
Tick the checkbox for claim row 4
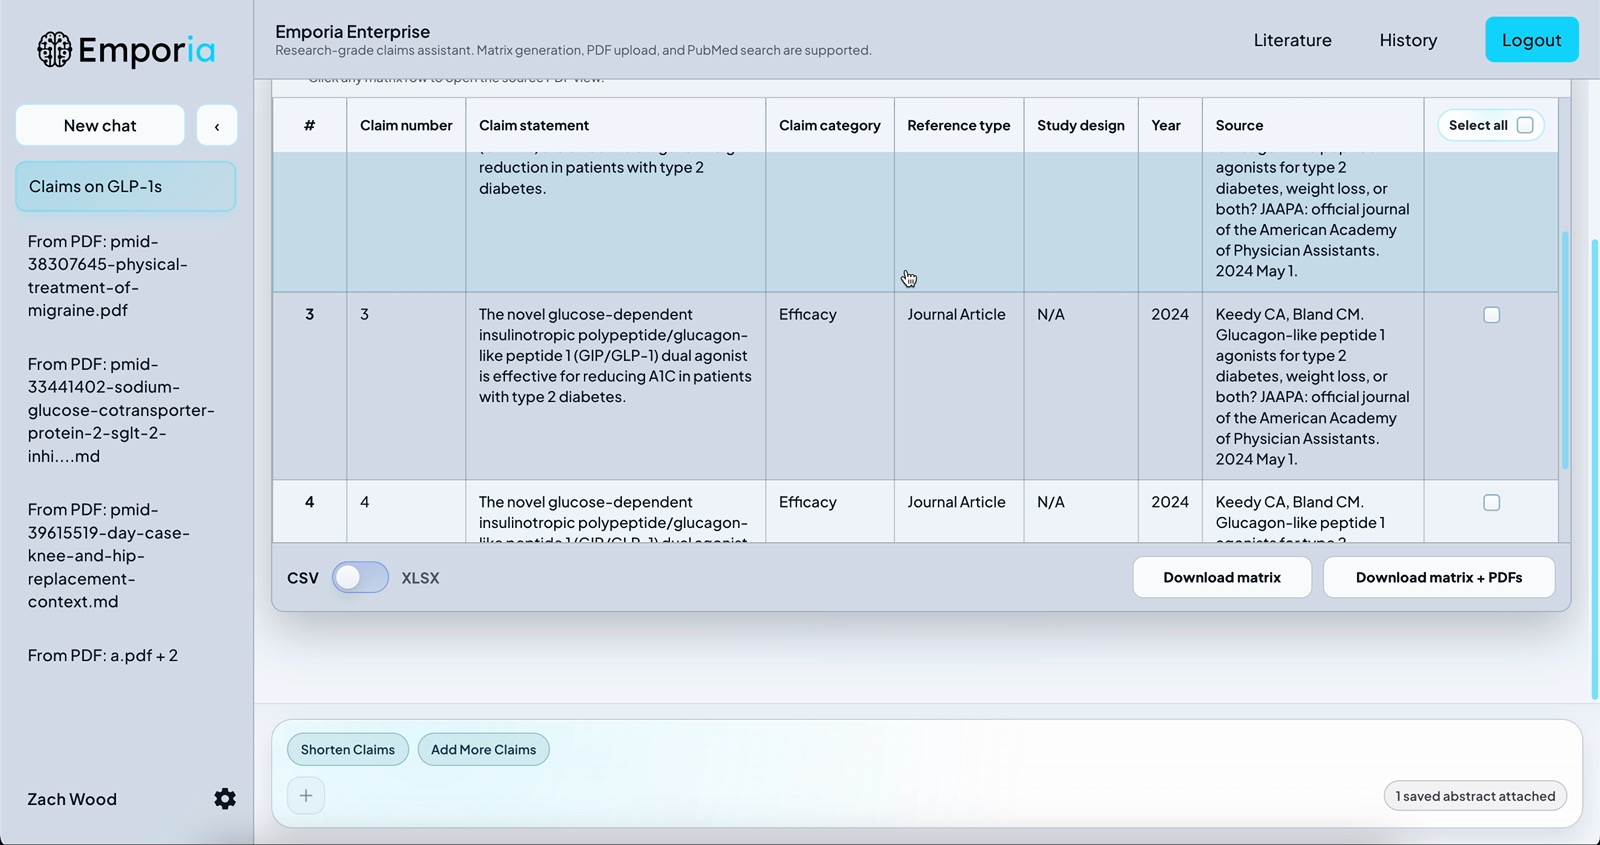coord(1491,503)
